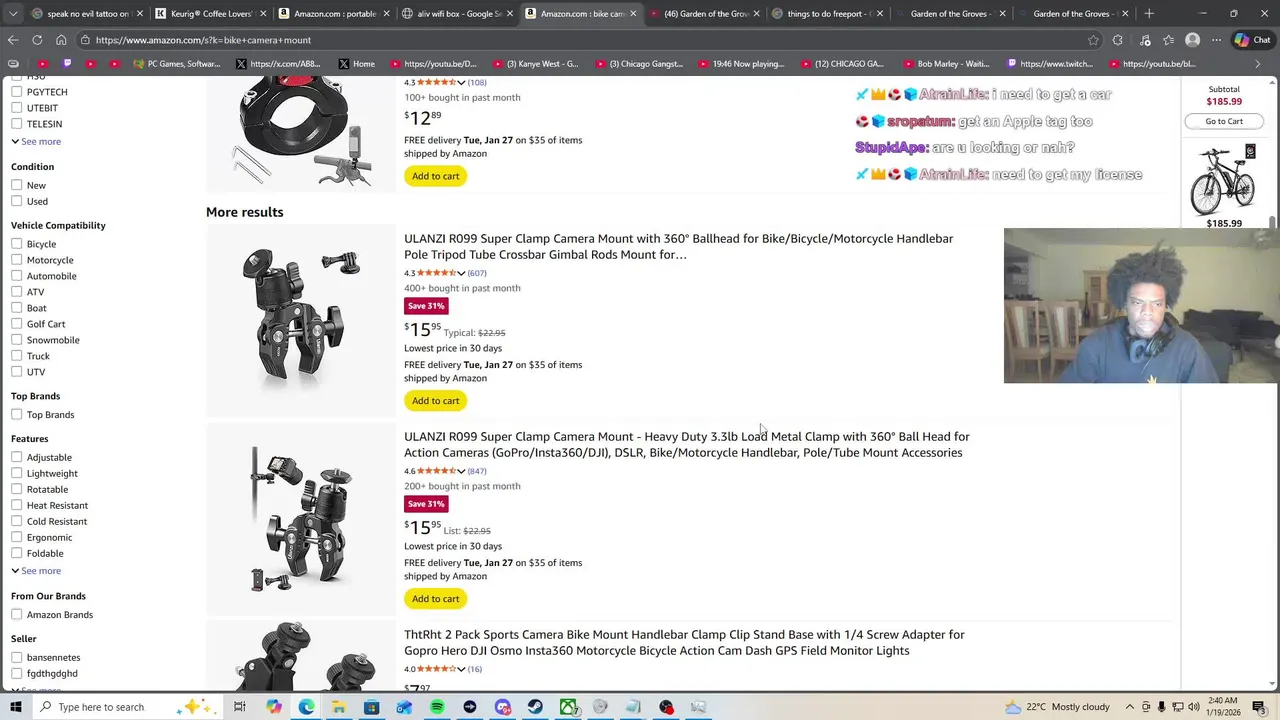Open Outlook from taskbar
The width and height of the screenshot is (1280, 720).
(x=404, y=707)
